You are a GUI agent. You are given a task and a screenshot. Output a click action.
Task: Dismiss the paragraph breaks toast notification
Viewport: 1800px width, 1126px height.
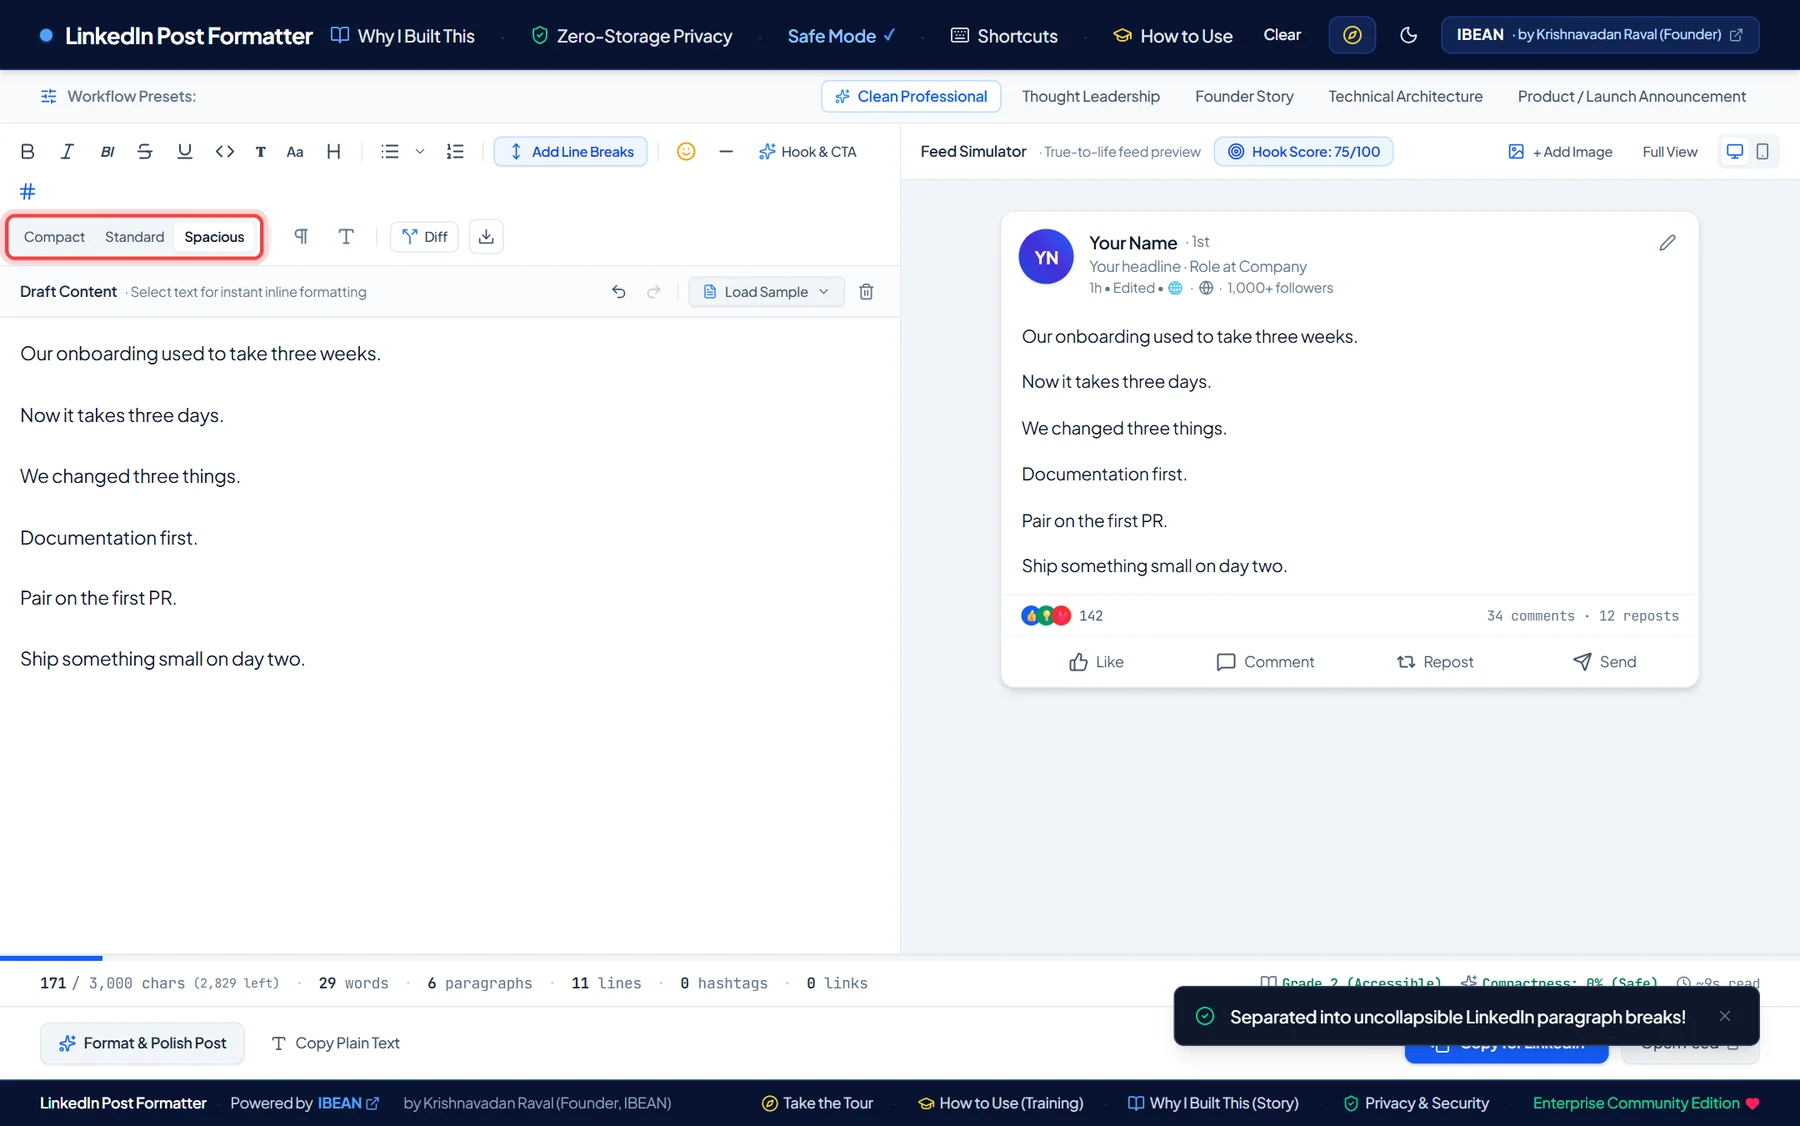click(x=1725, y=1016)
